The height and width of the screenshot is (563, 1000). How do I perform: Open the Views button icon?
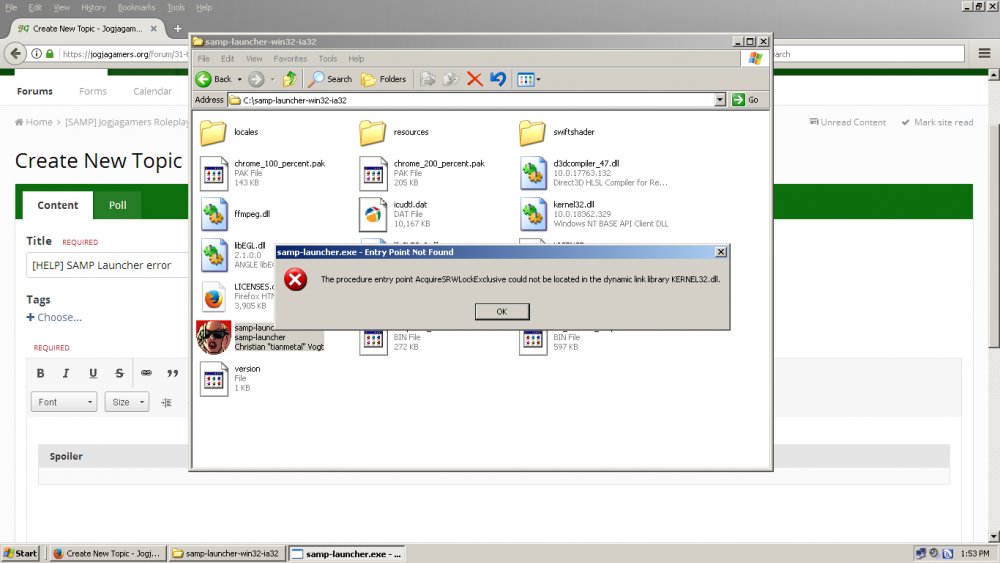pos(526,80)
